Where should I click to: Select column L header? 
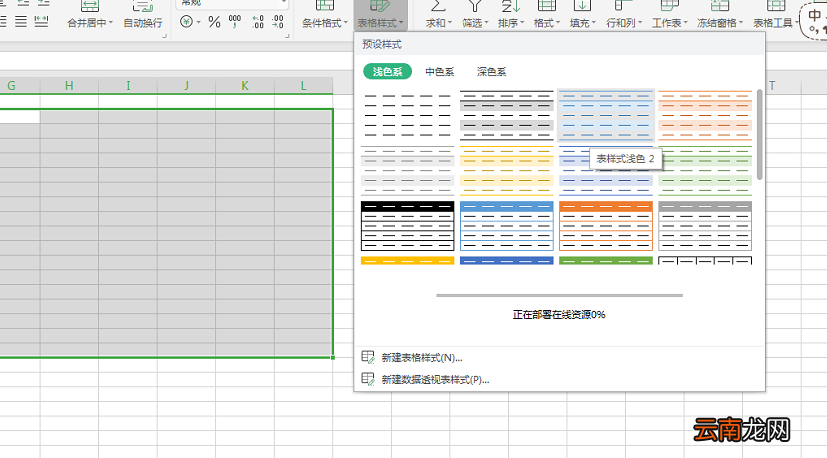303,85
